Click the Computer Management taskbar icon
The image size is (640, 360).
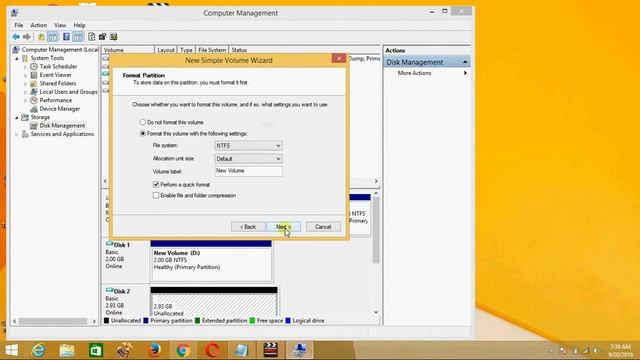(299, 350)
